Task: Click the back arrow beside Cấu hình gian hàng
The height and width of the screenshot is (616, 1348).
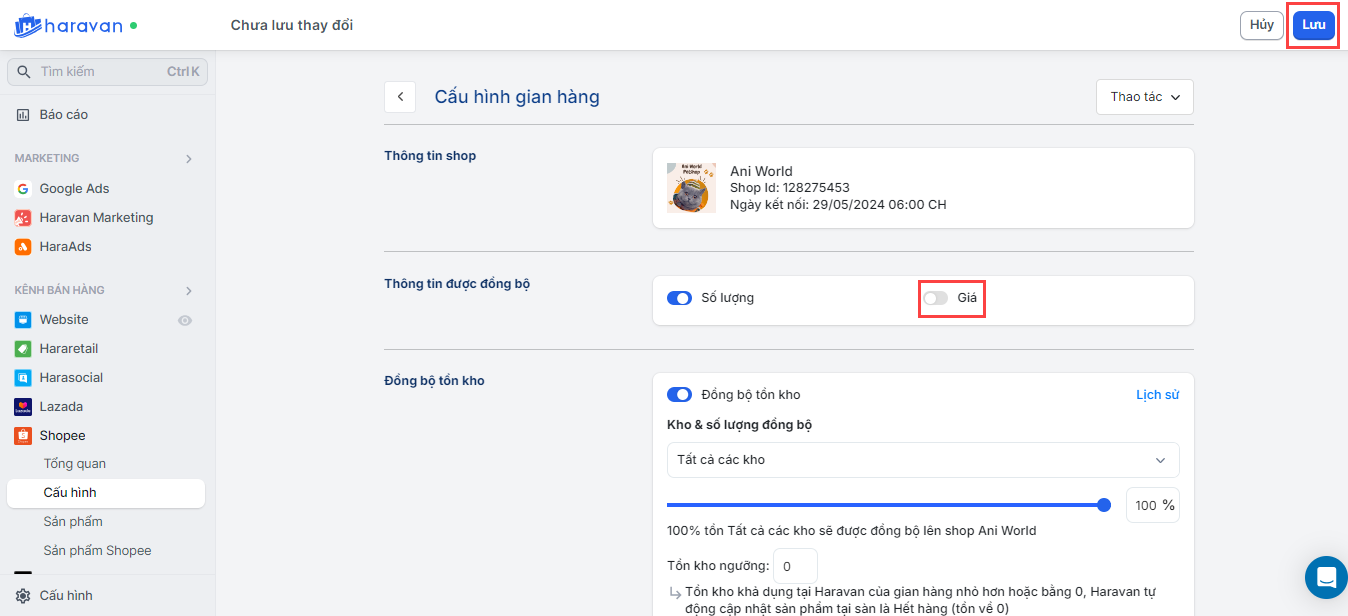Action: point(400,97)
